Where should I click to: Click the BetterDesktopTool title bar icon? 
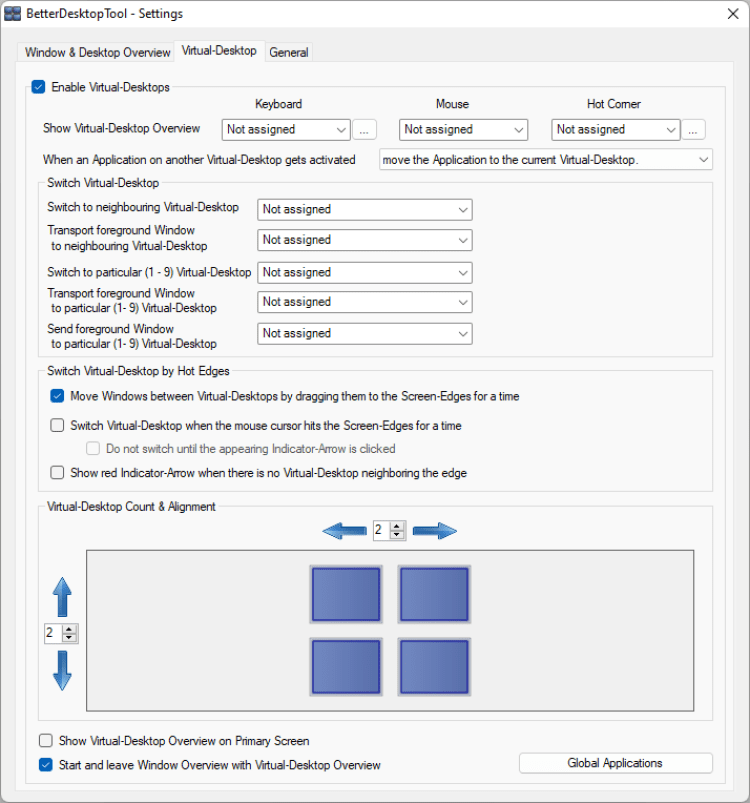12,14
